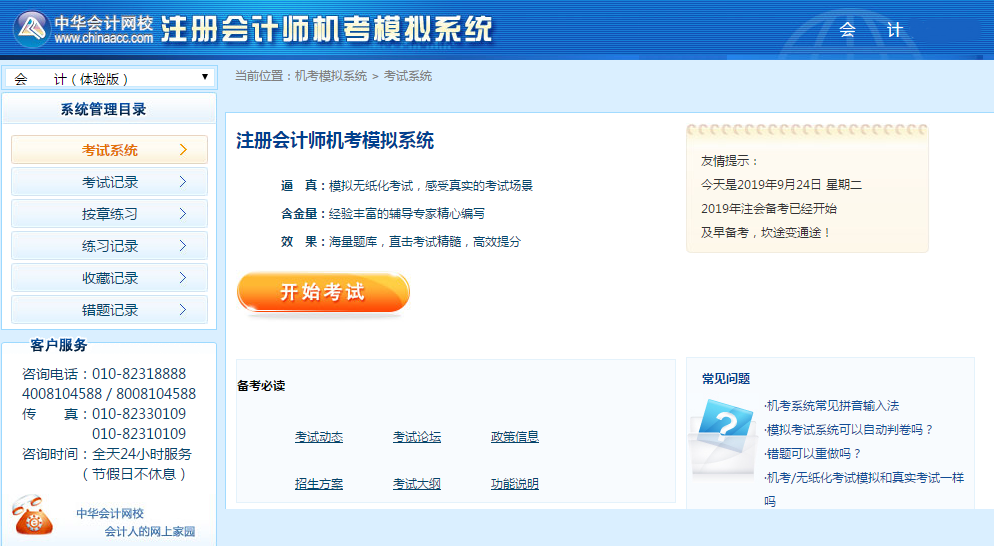Click the 客户服务 section heading
Screen dimensions: 994x546
58,345
